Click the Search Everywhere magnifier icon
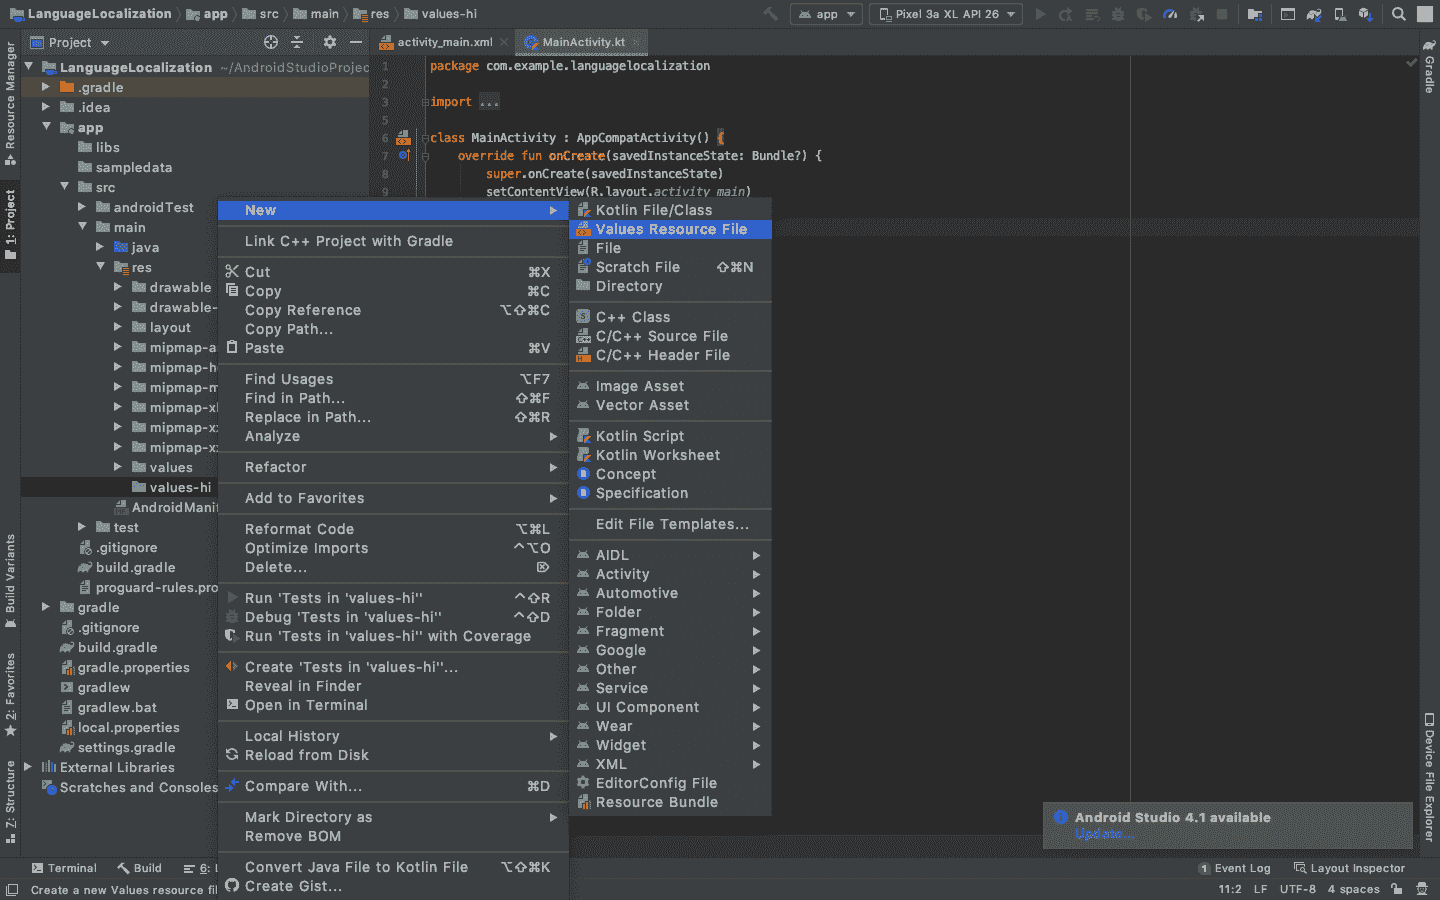Image resolution: width=1440 pixels, height=900 pixels. point(1398,14)
